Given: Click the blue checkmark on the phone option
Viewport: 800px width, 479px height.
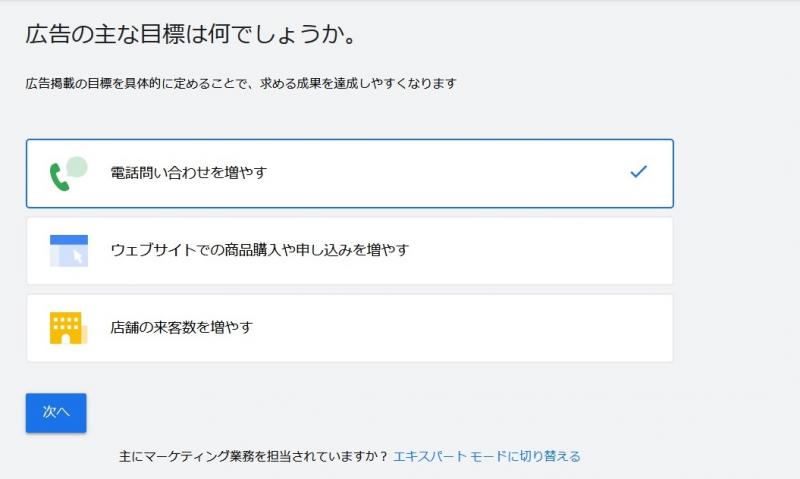Looking at the screenshot, I should [638, 172].
